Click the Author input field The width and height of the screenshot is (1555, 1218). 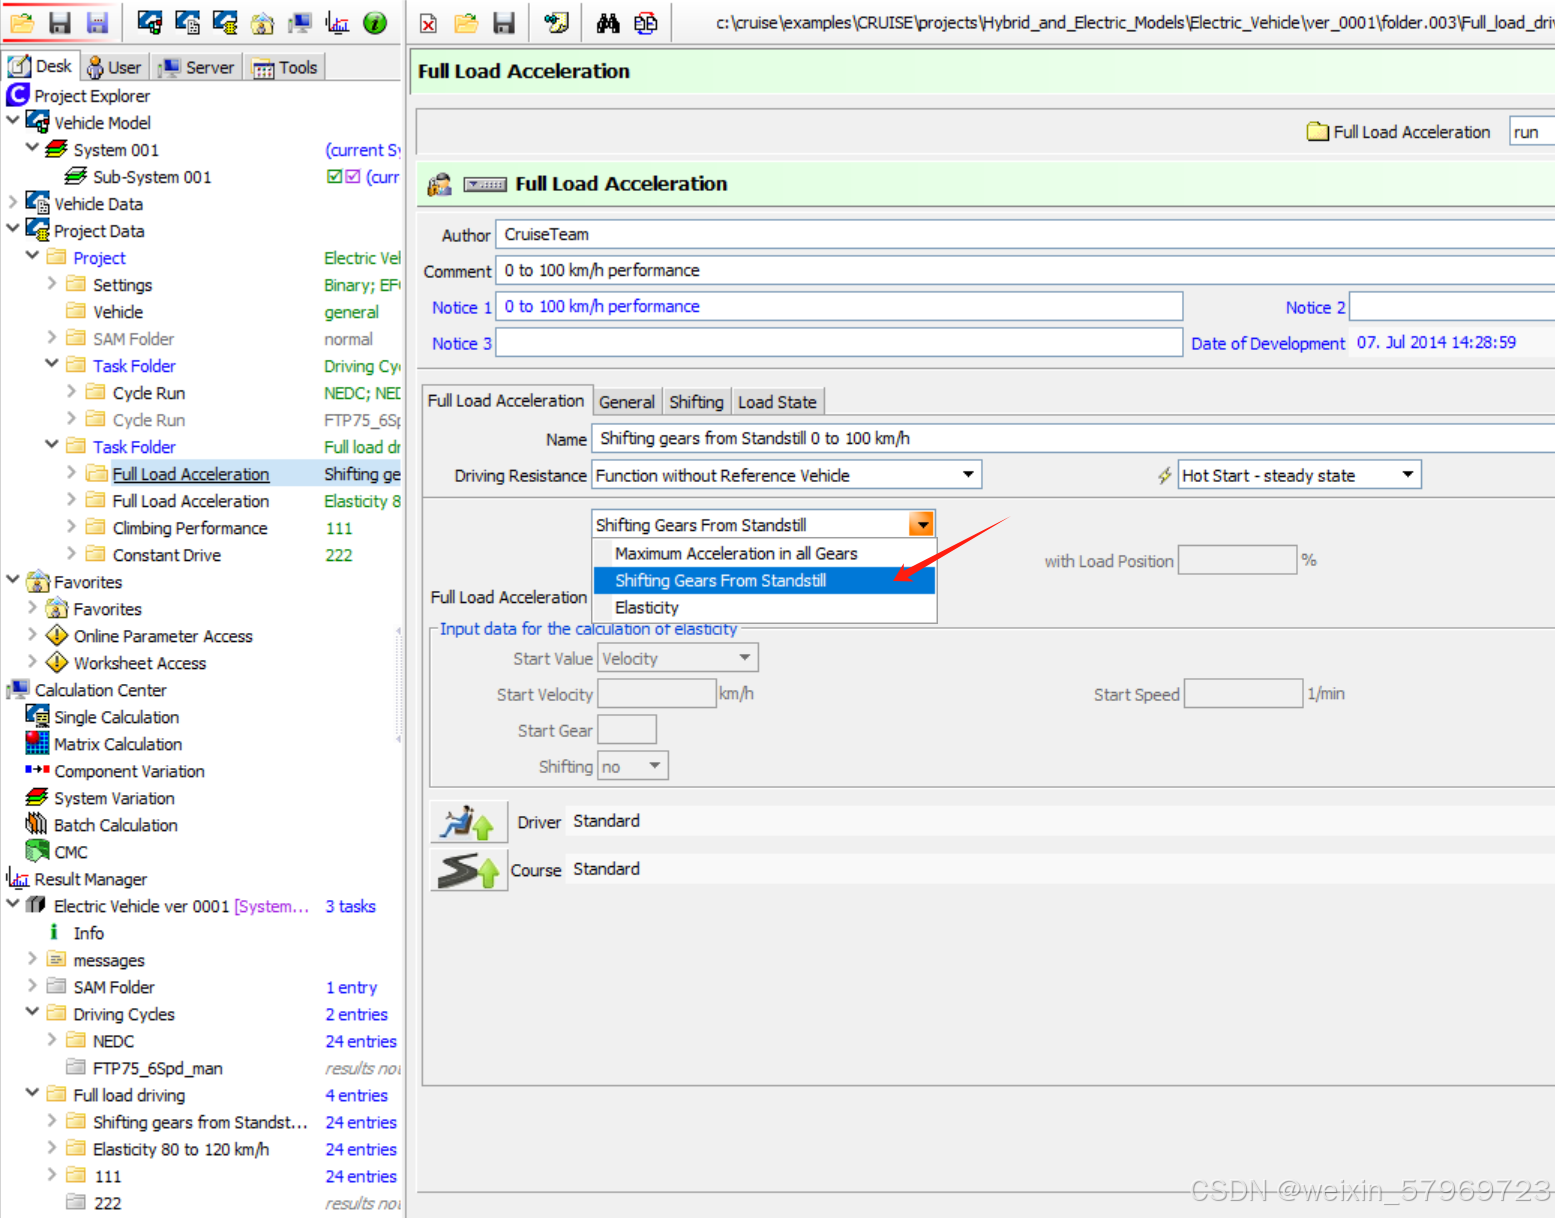pyautogui.click(x=1025, y=234)
